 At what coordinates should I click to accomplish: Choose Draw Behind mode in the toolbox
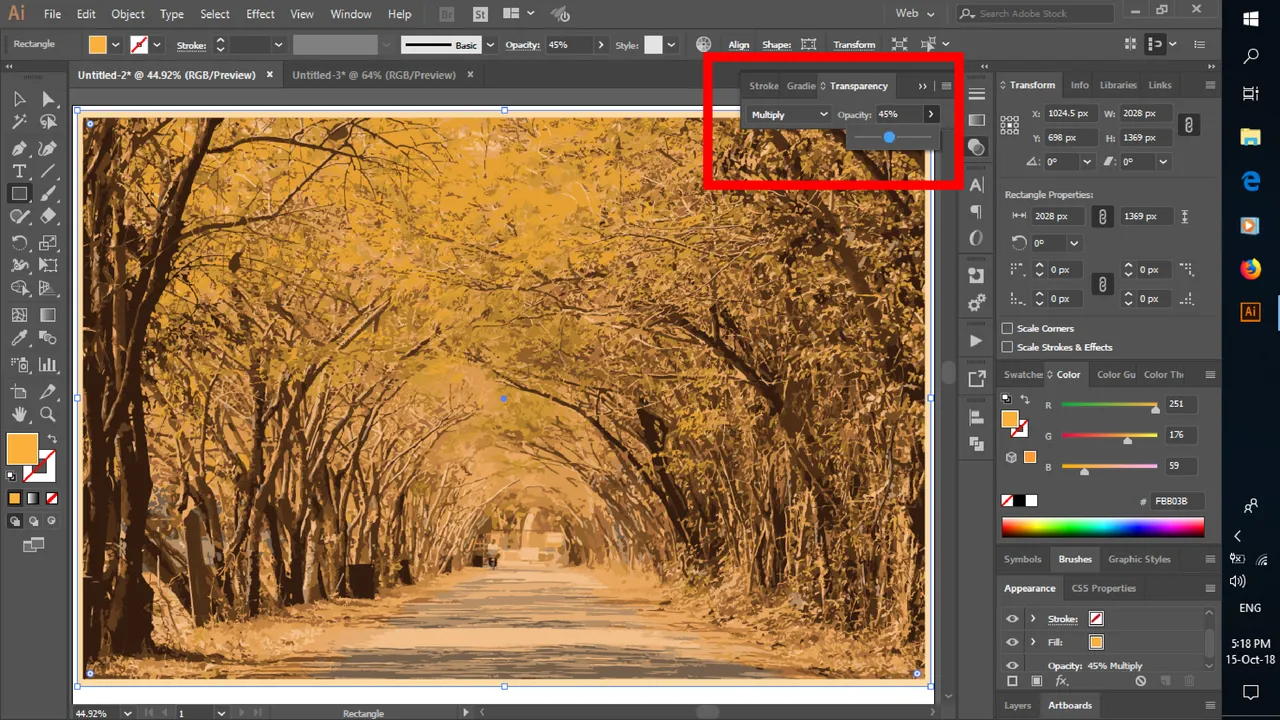33,521
